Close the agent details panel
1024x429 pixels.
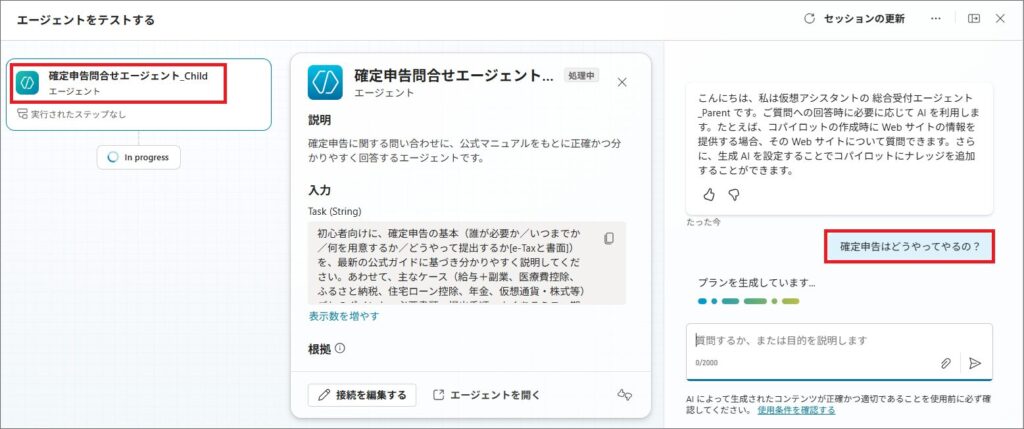[x=622, y=82]
